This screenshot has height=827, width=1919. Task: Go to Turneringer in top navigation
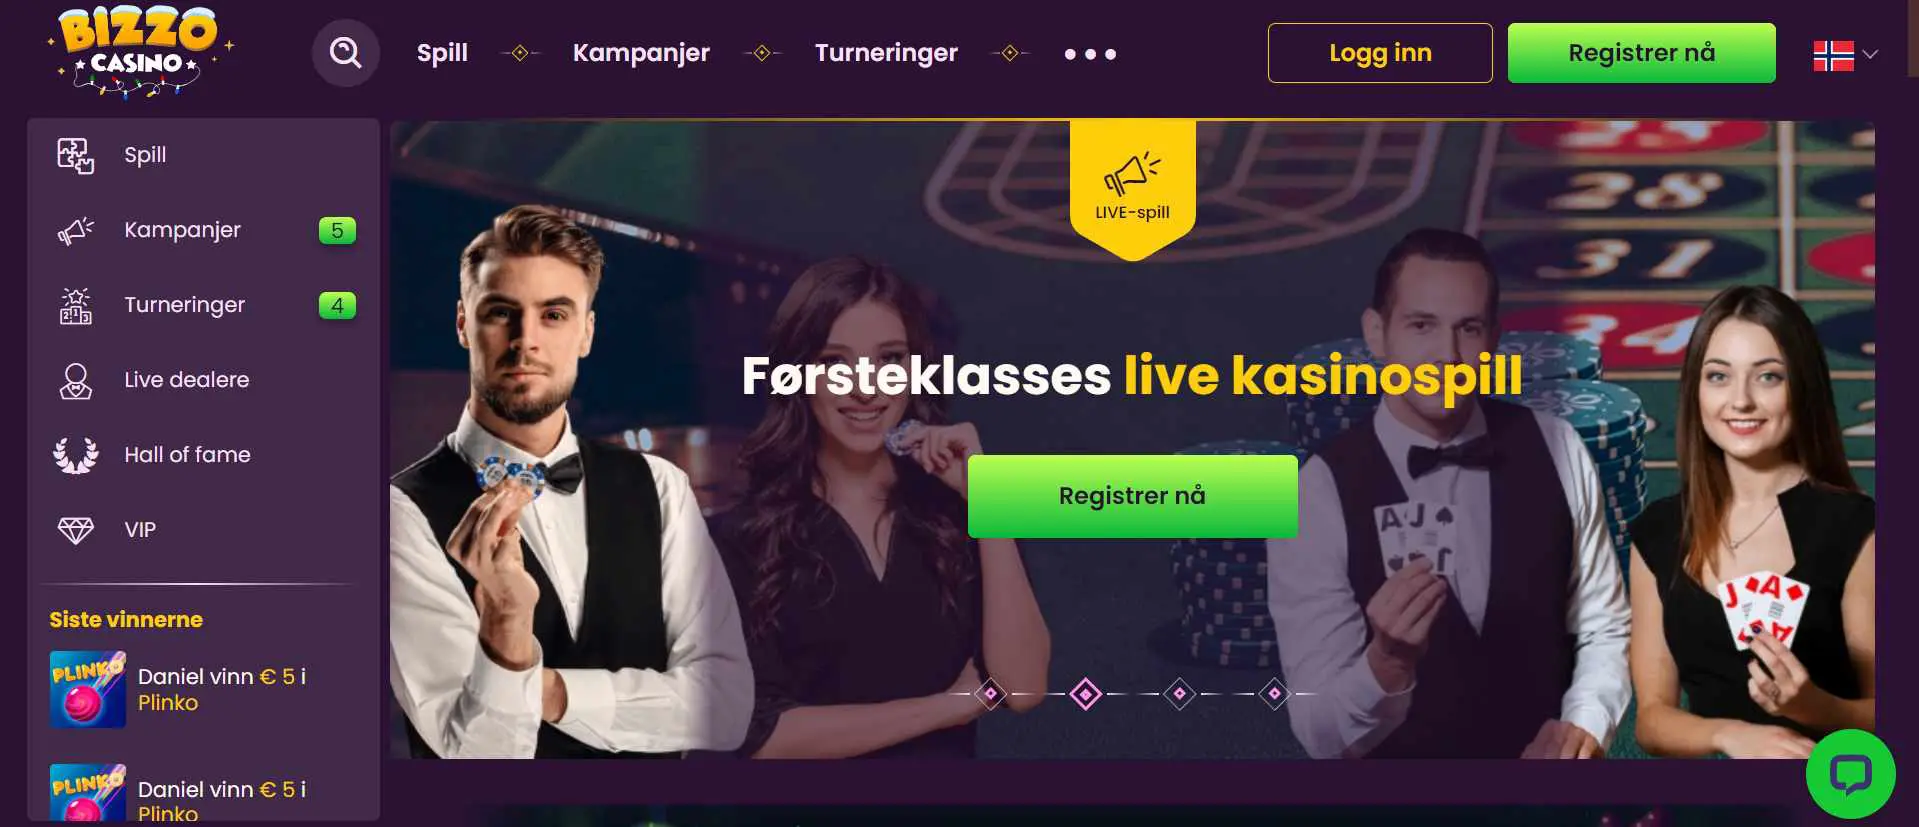click(x=886, y=53)
